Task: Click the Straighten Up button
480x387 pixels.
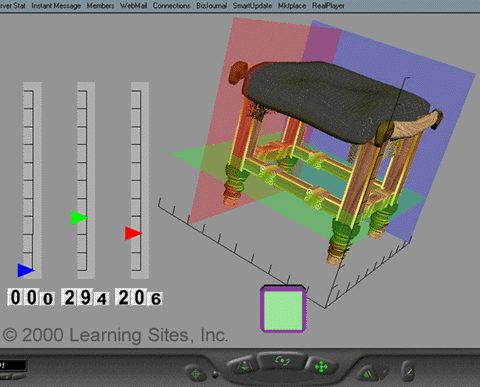Action: (409, 371)
